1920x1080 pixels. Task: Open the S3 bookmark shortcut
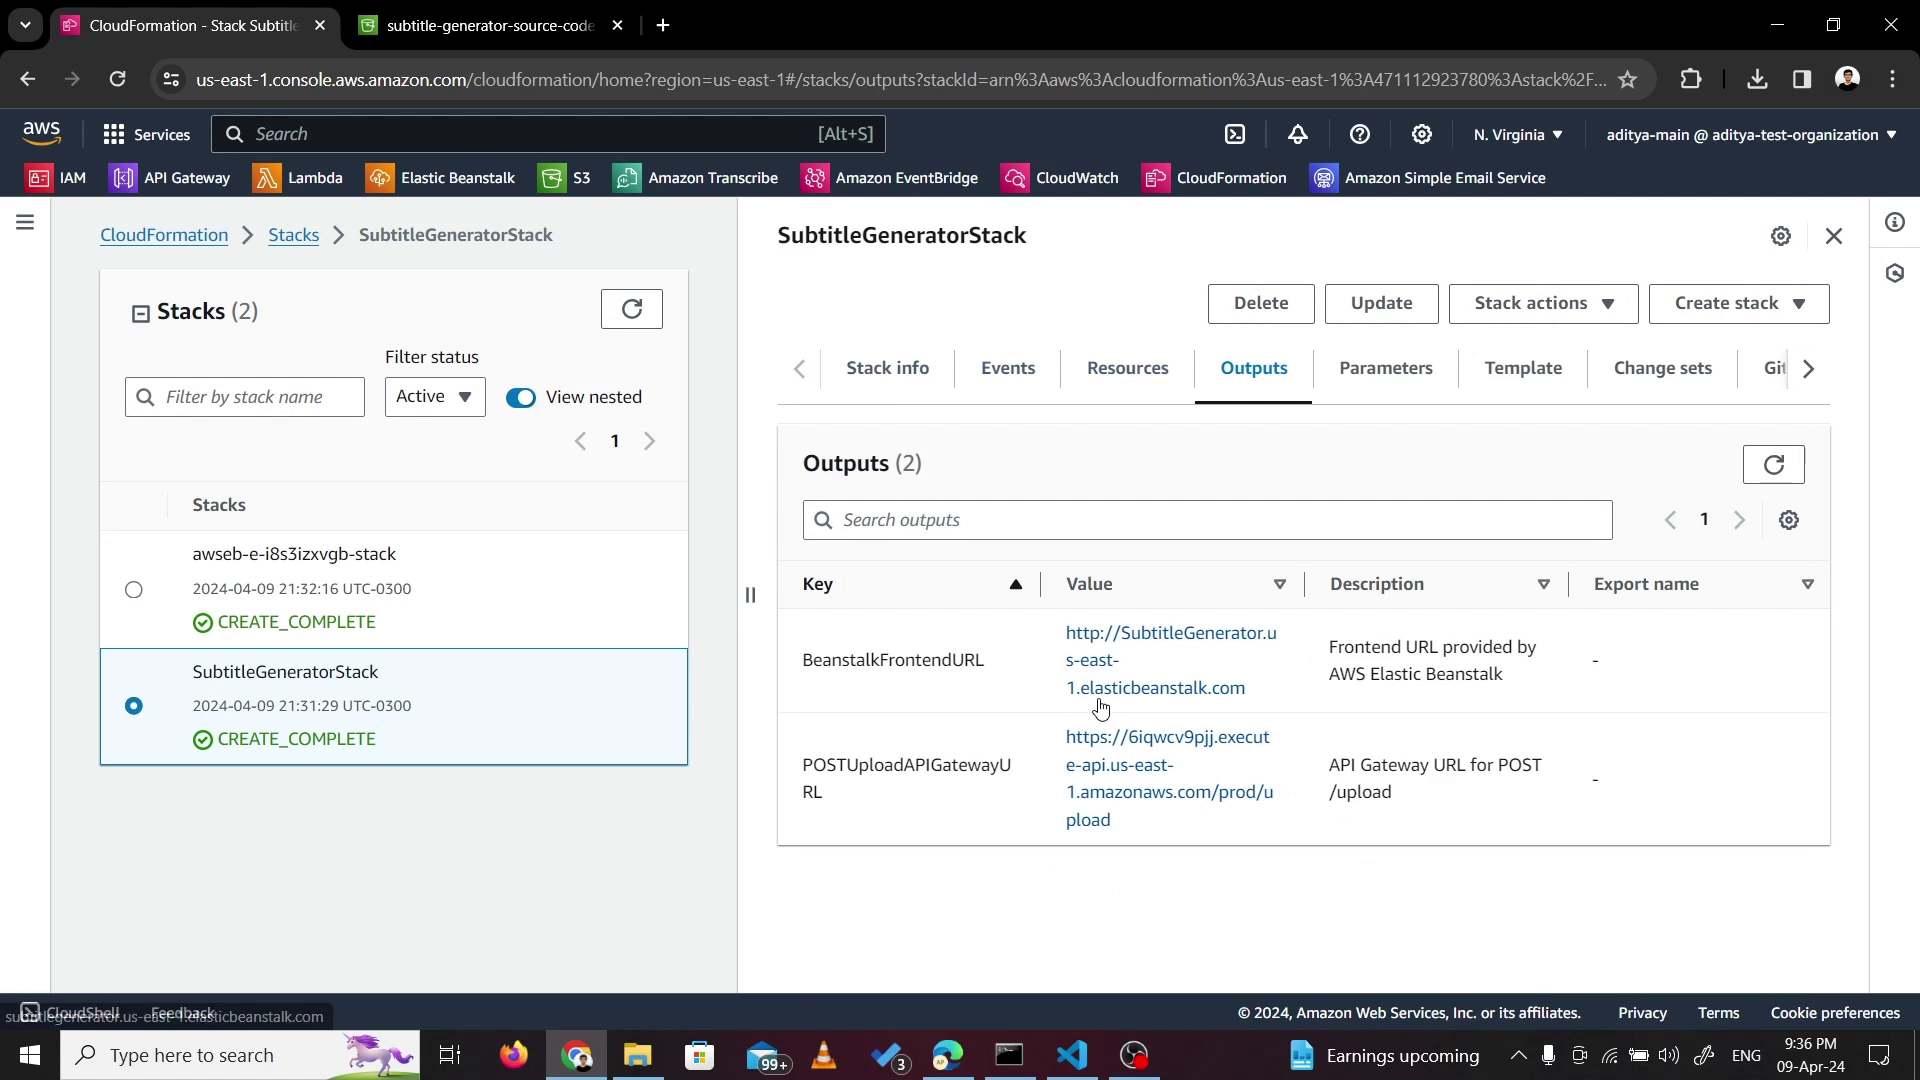click(565, 178)
